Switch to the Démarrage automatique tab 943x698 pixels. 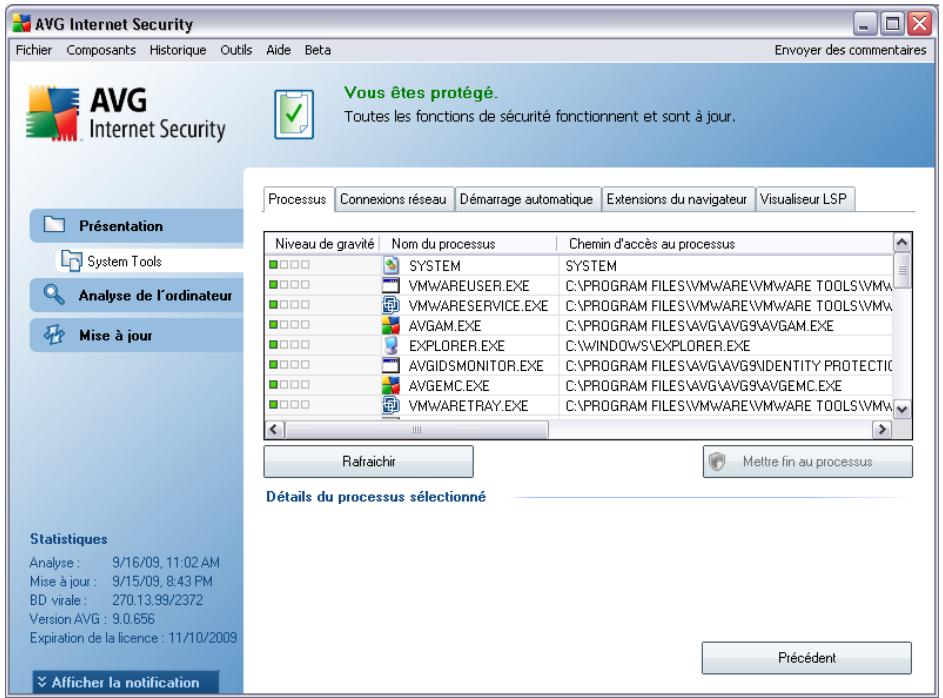click(x=526, y=199)
